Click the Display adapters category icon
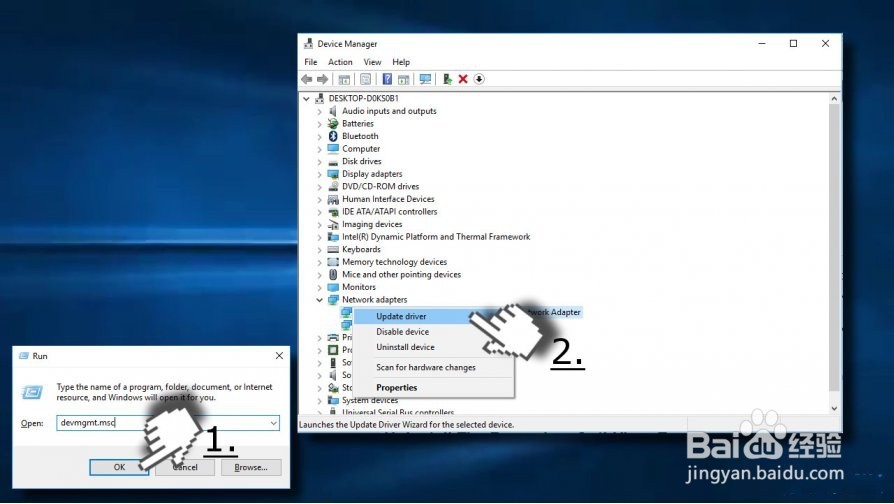This screenshot has width=894, height=504. pos(333,174)
